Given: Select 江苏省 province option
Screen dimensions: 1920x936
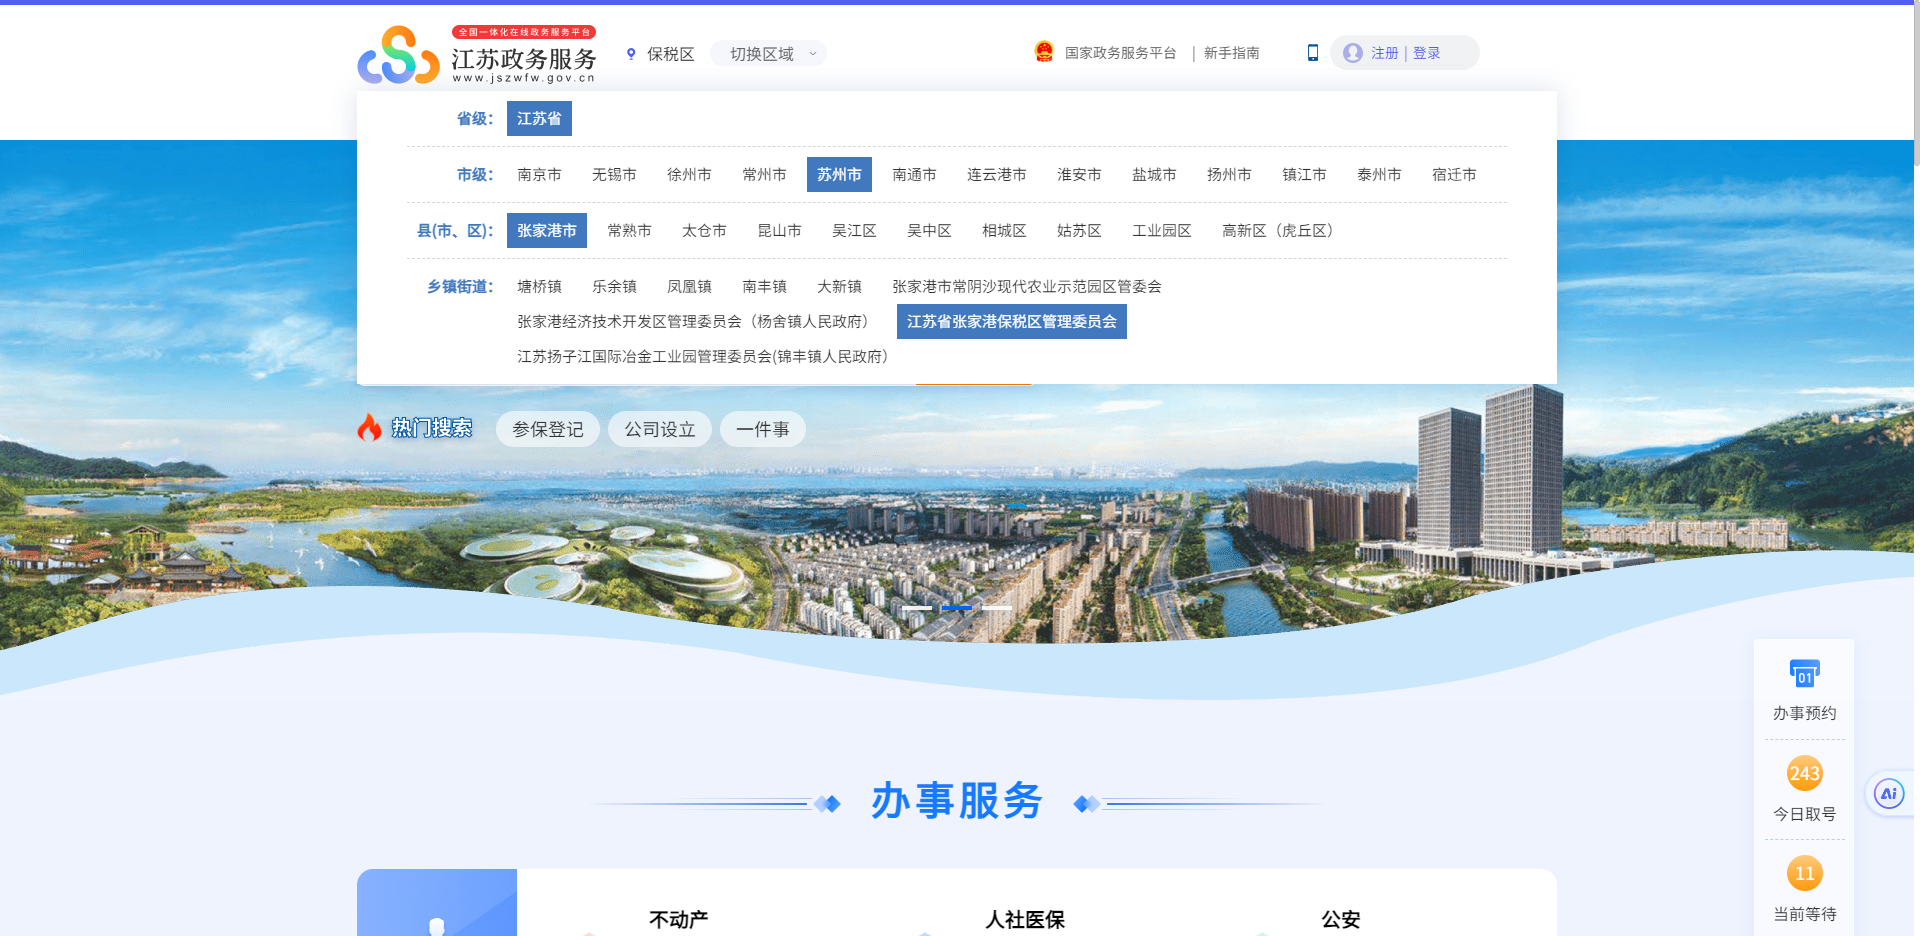Looking at the screenshot, I should pos(539,119).
